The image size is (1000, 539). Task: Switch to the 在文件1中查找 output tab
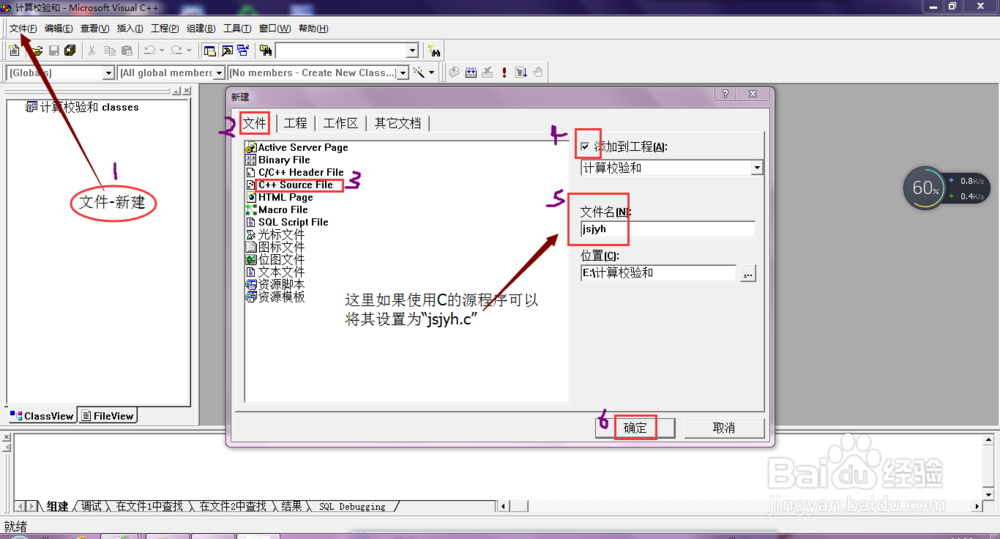(150, 506)
